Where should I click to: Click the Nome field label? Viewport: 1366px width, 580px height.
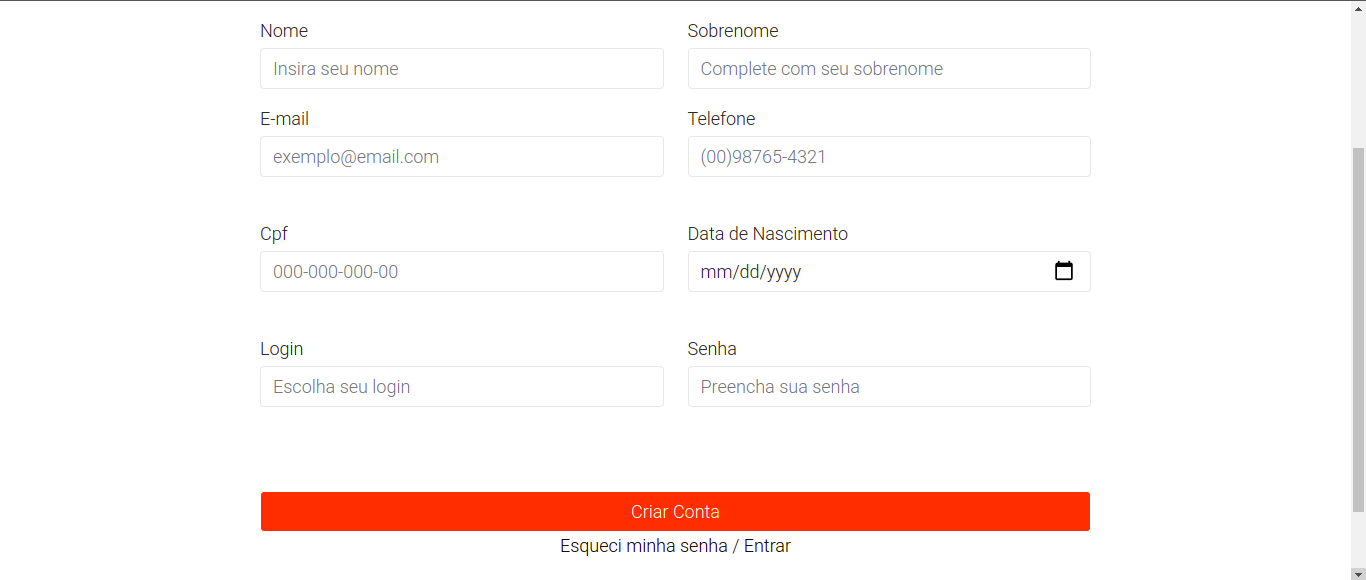(284, 31)
